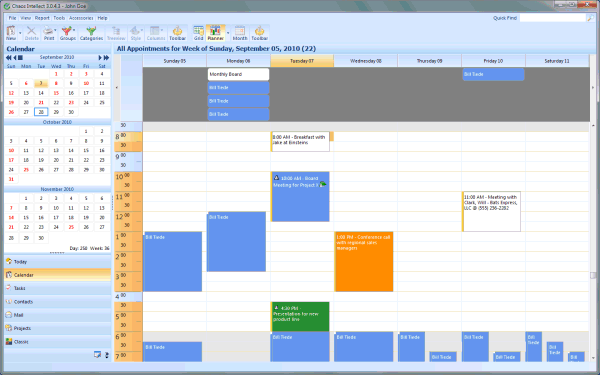Image resolution: width=600 pixels, height=375 pixels.
Task: Jump back a year with double-left arrow
Action: pyautogui.click(x=8, y=57)
